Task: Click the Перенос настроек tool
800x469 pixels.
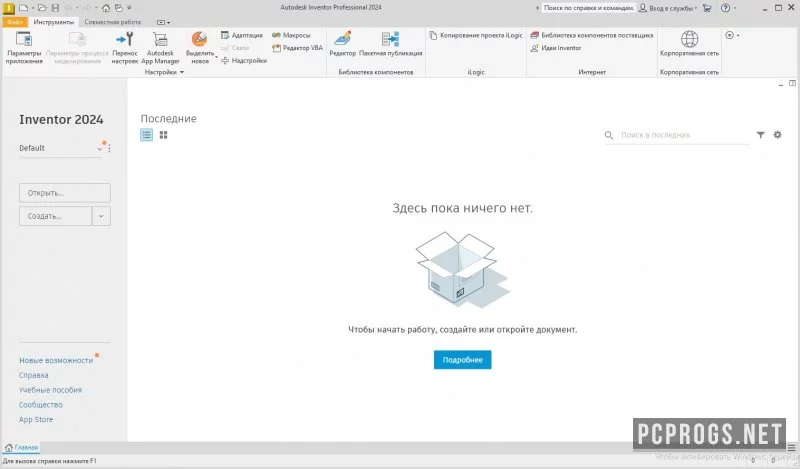Action: click(x=125, y=47)
